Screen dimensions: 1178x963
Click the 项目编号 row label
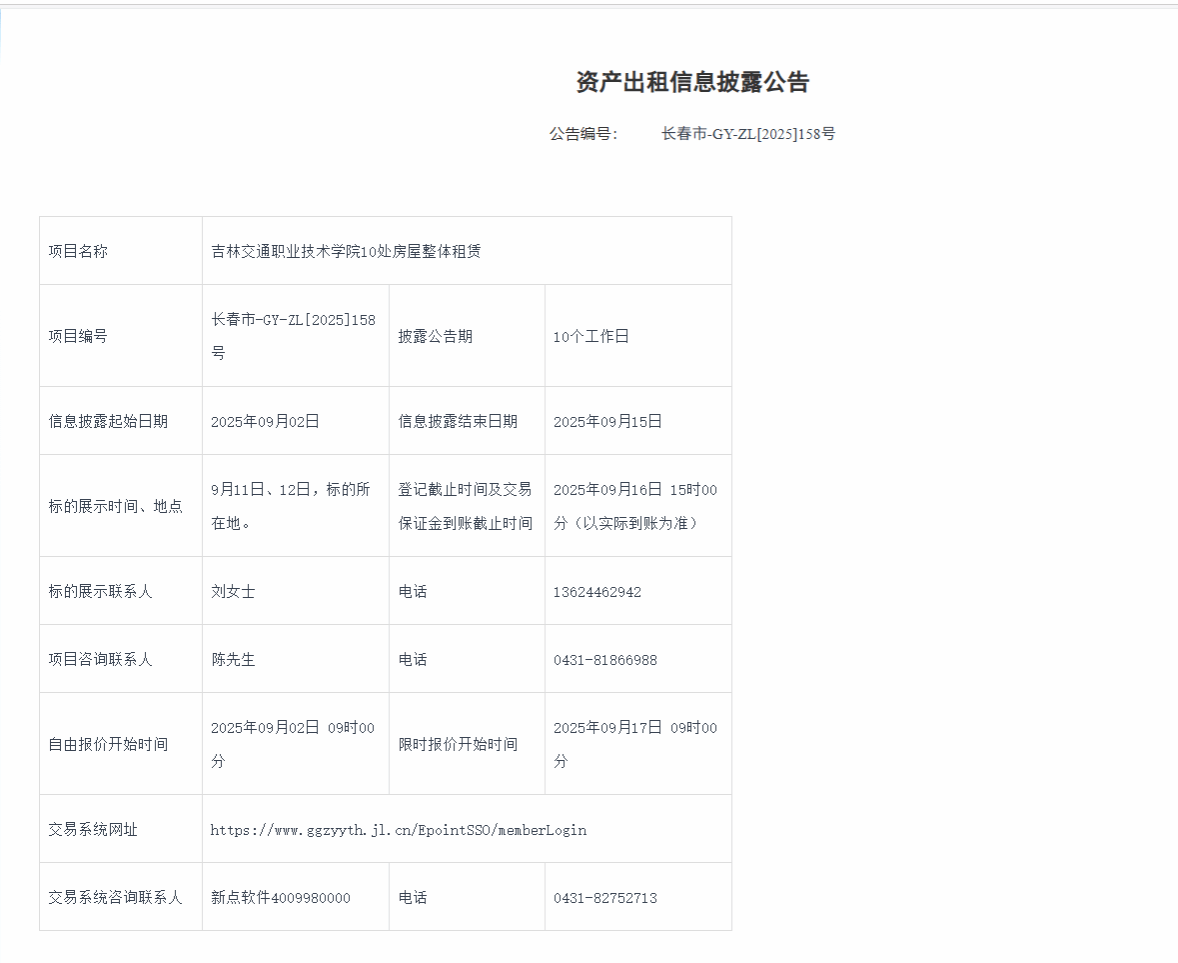point(78,337)
